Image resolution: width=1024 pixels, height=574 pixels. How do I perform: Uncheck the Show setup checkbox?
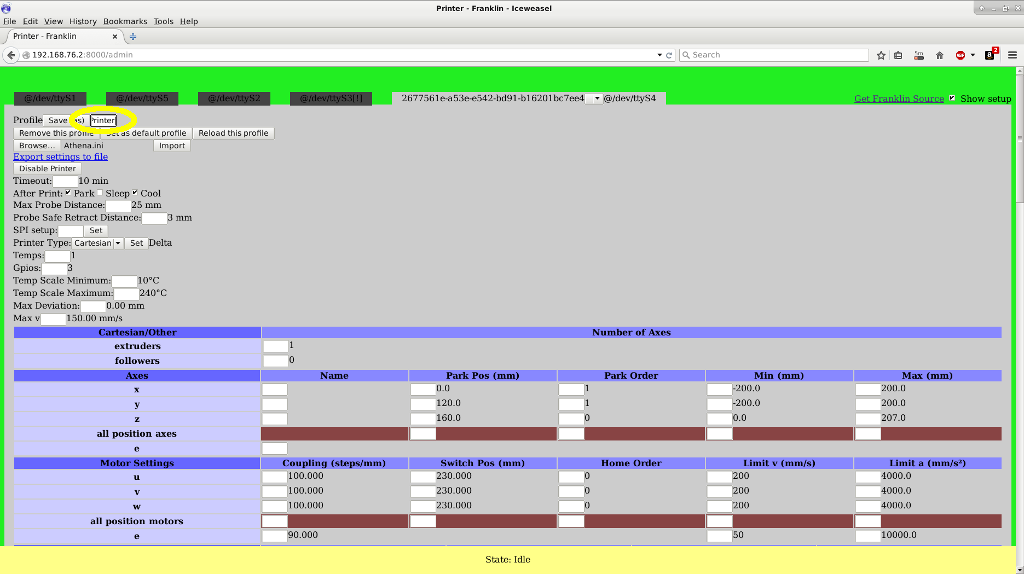click(x=952, y=99)
